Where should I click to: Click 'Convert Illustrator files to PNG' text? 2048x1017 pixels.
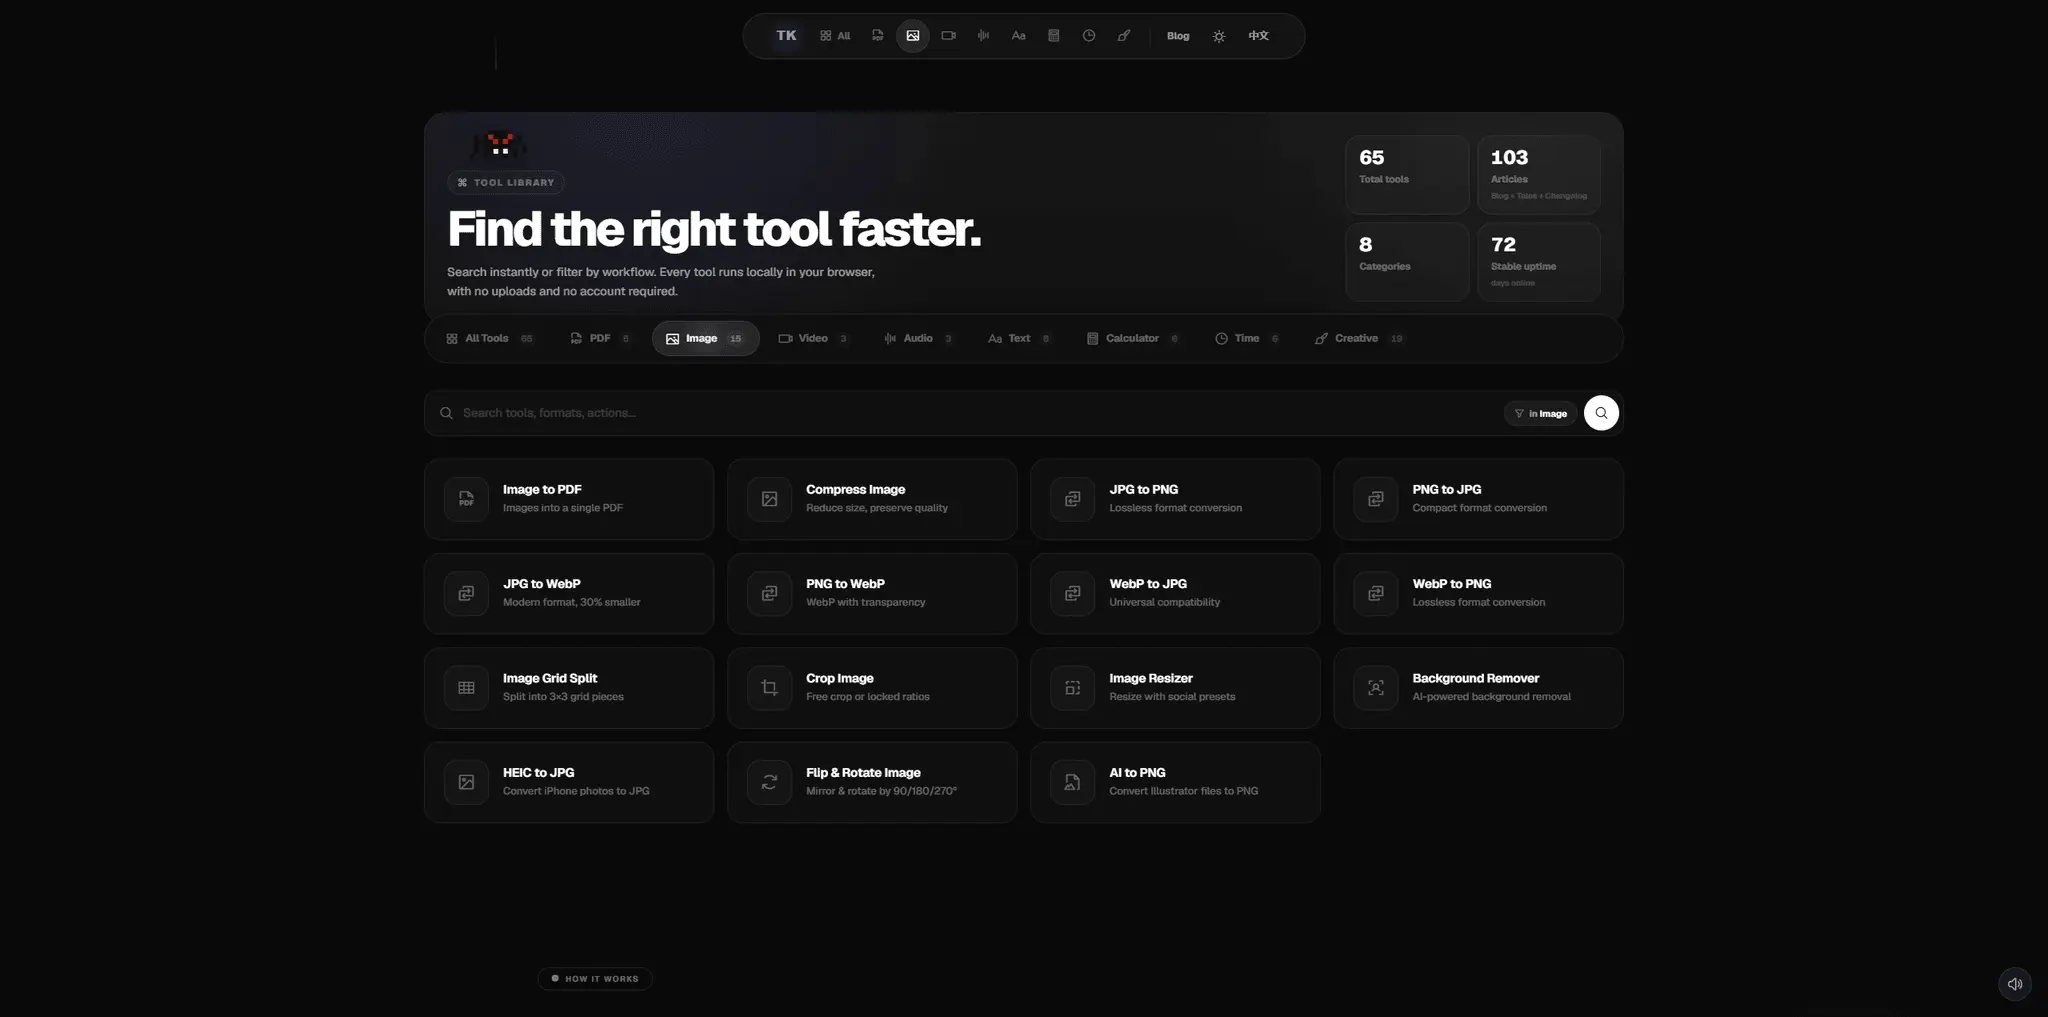(x=1183, y=791)
